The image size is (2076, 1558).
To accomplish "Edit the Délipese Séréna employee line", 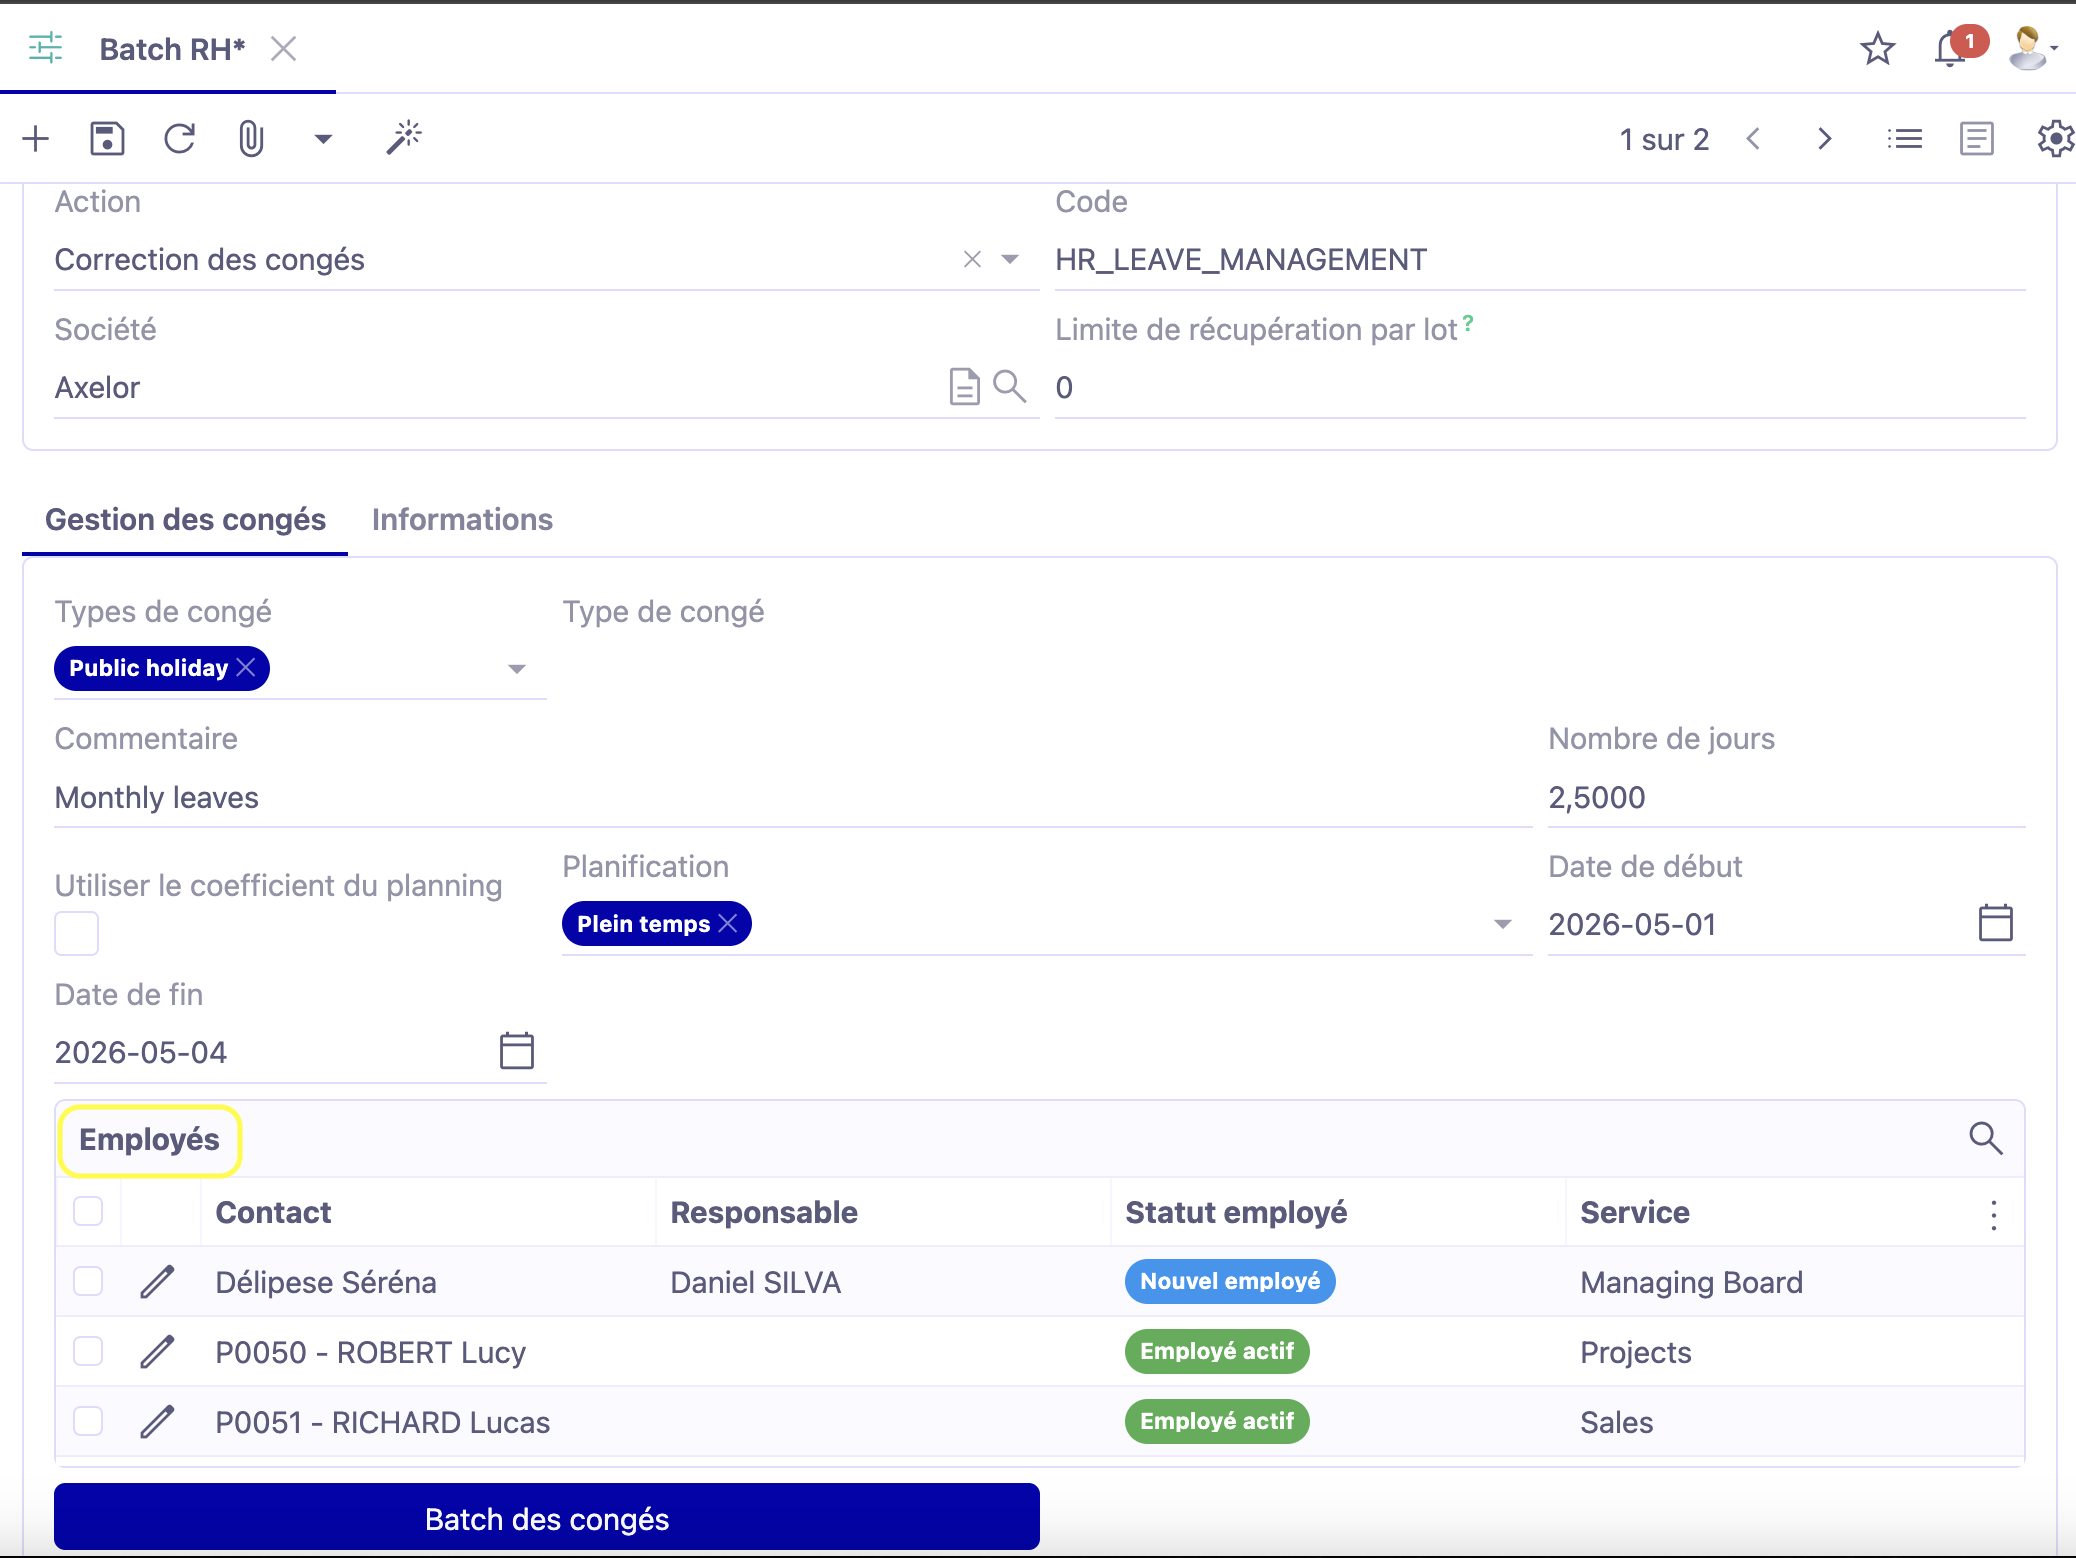I will 157,1281.
